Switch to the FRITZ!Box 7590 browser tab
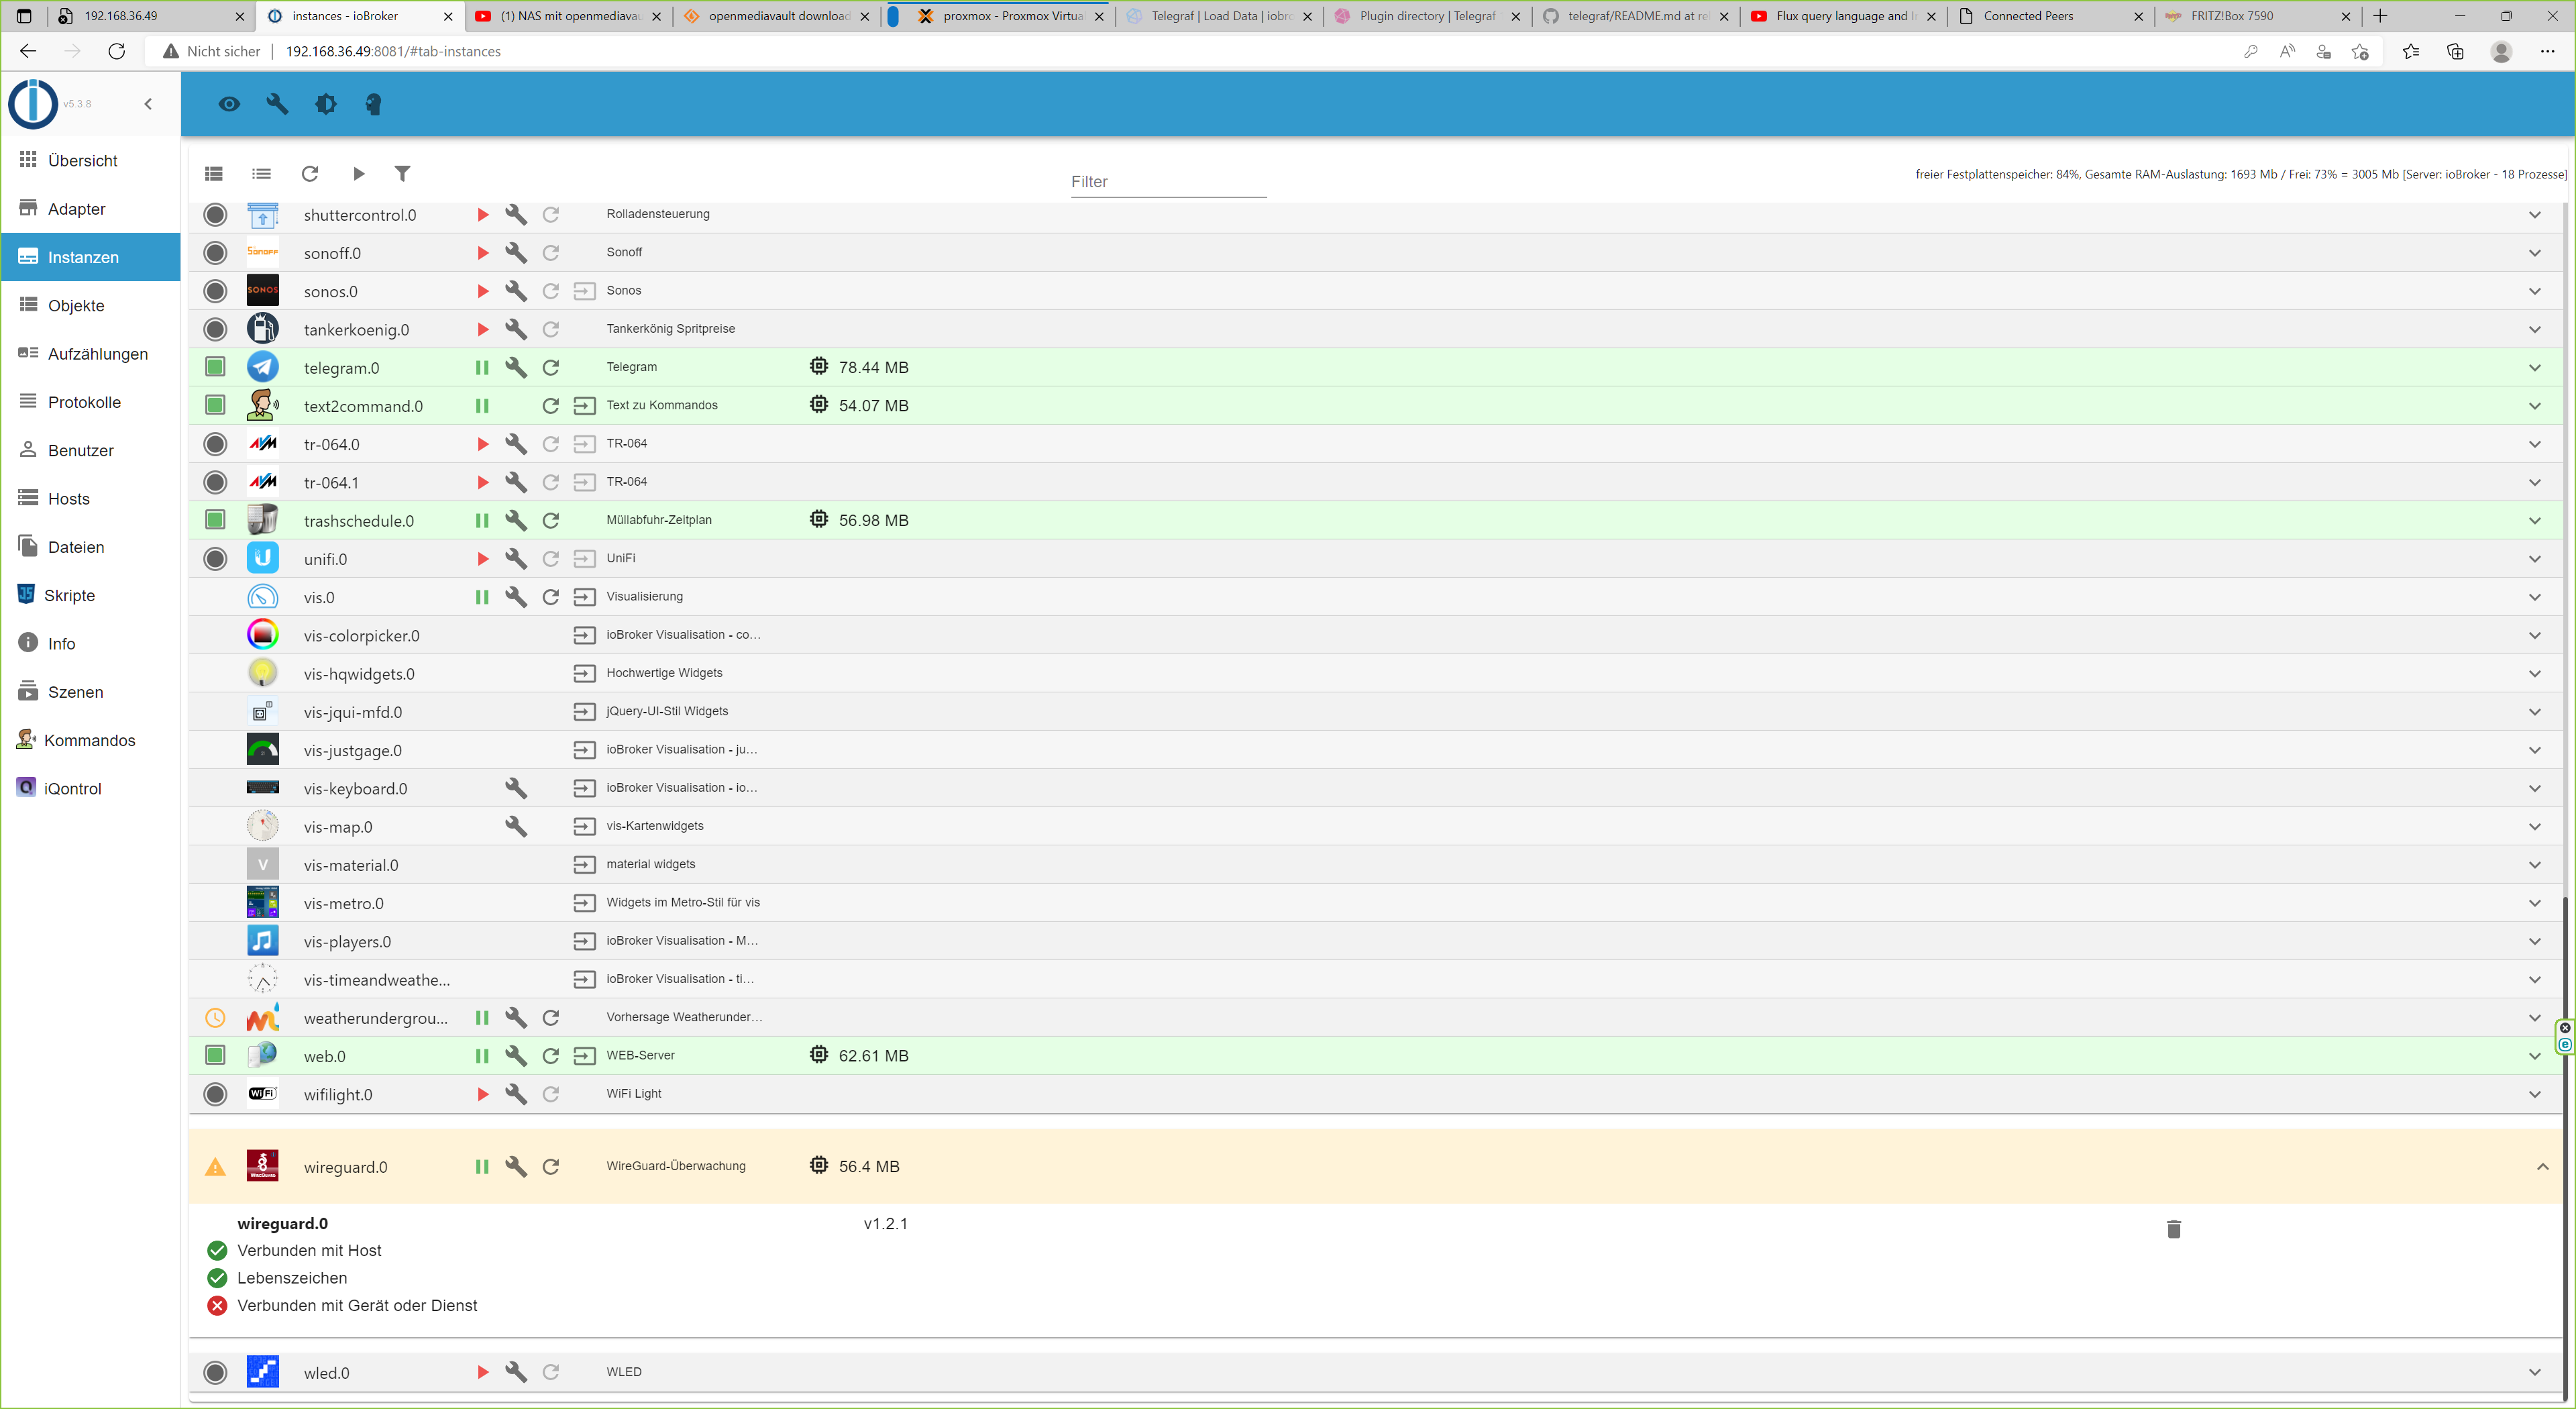Image resolution: width=2576 pixels, height=1409 pixels. coord(2231,16)
